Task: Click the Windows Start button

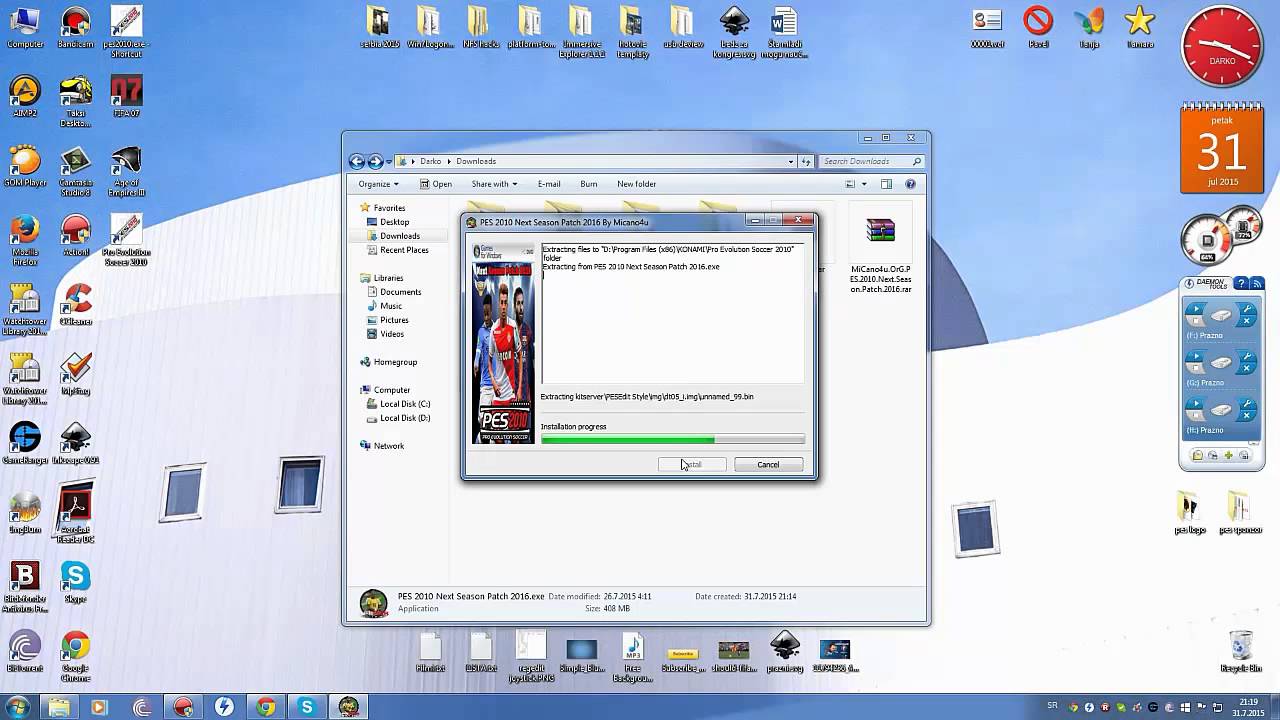Action: click(17, 707)
